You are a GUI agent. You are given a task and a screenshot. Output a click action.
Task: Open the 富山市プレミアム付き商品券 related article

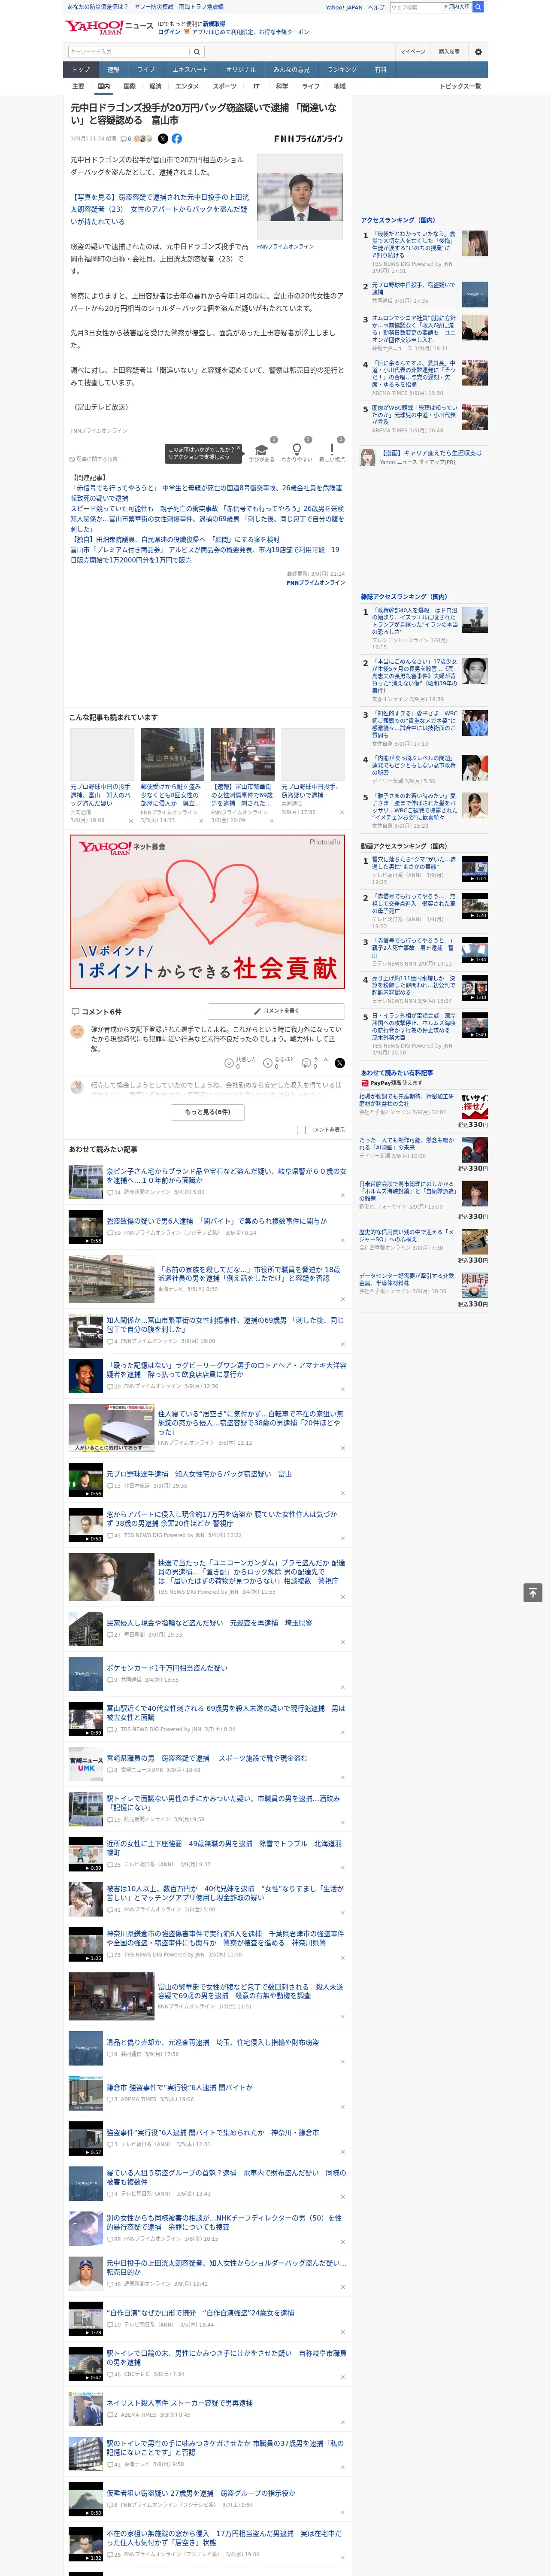[x=206, y=555]
